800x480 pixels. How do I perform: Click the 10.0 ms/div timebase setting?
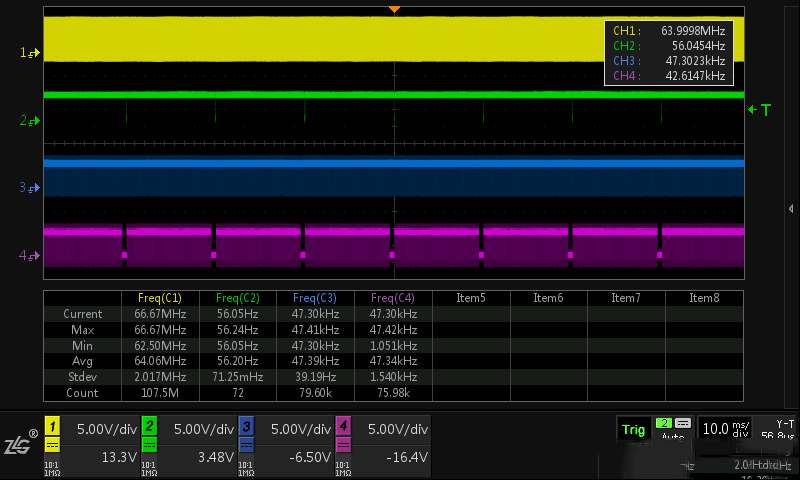tap(726, 428)
